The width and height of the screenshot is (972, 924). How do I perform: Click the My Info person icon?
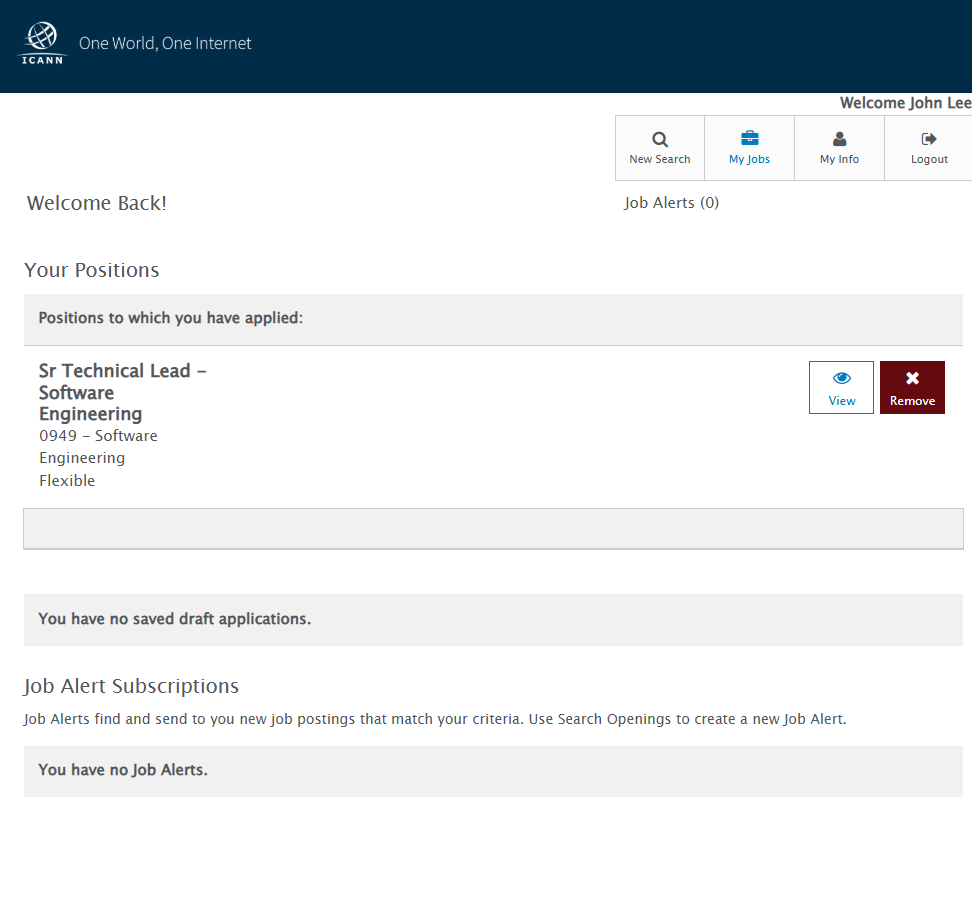click(x=840, y=139)
